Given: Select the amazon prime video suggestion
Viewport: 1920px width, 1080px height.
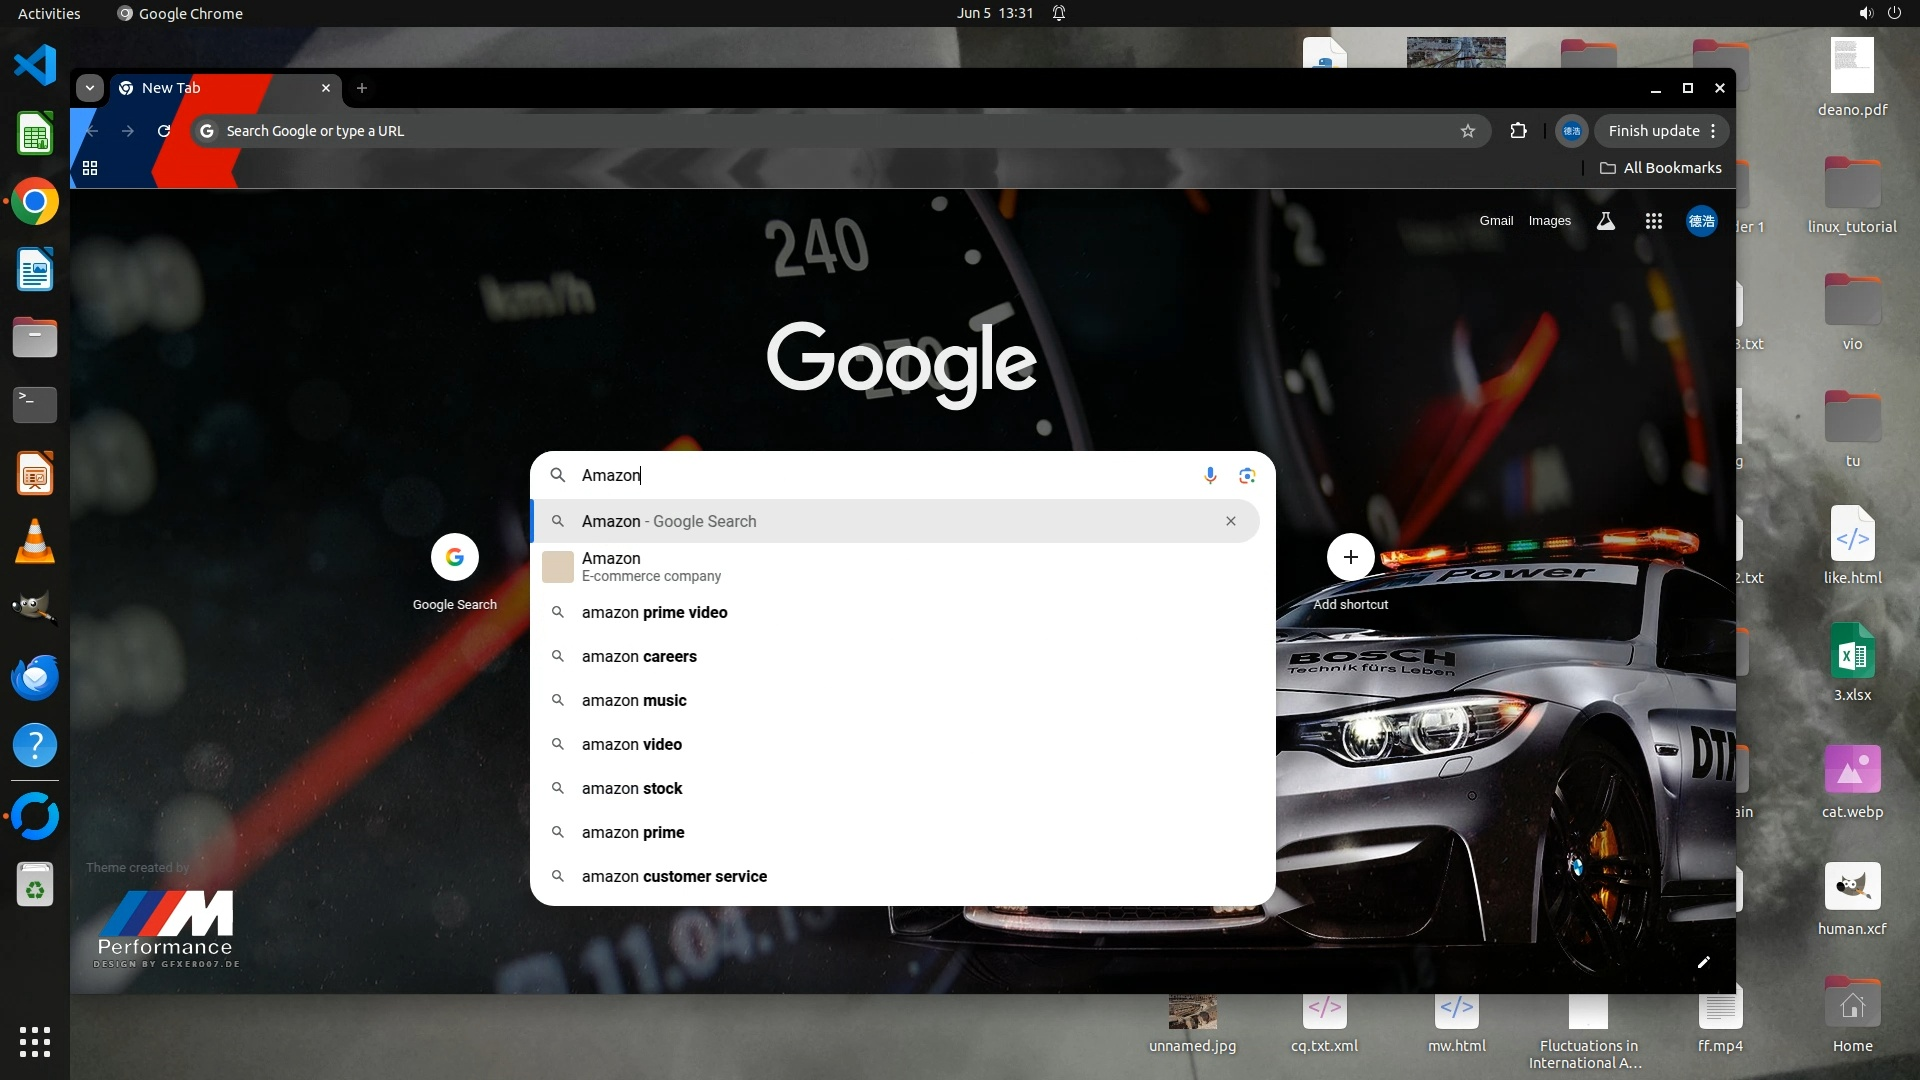Looking at the screenshot, I should (x=654, y=612).
